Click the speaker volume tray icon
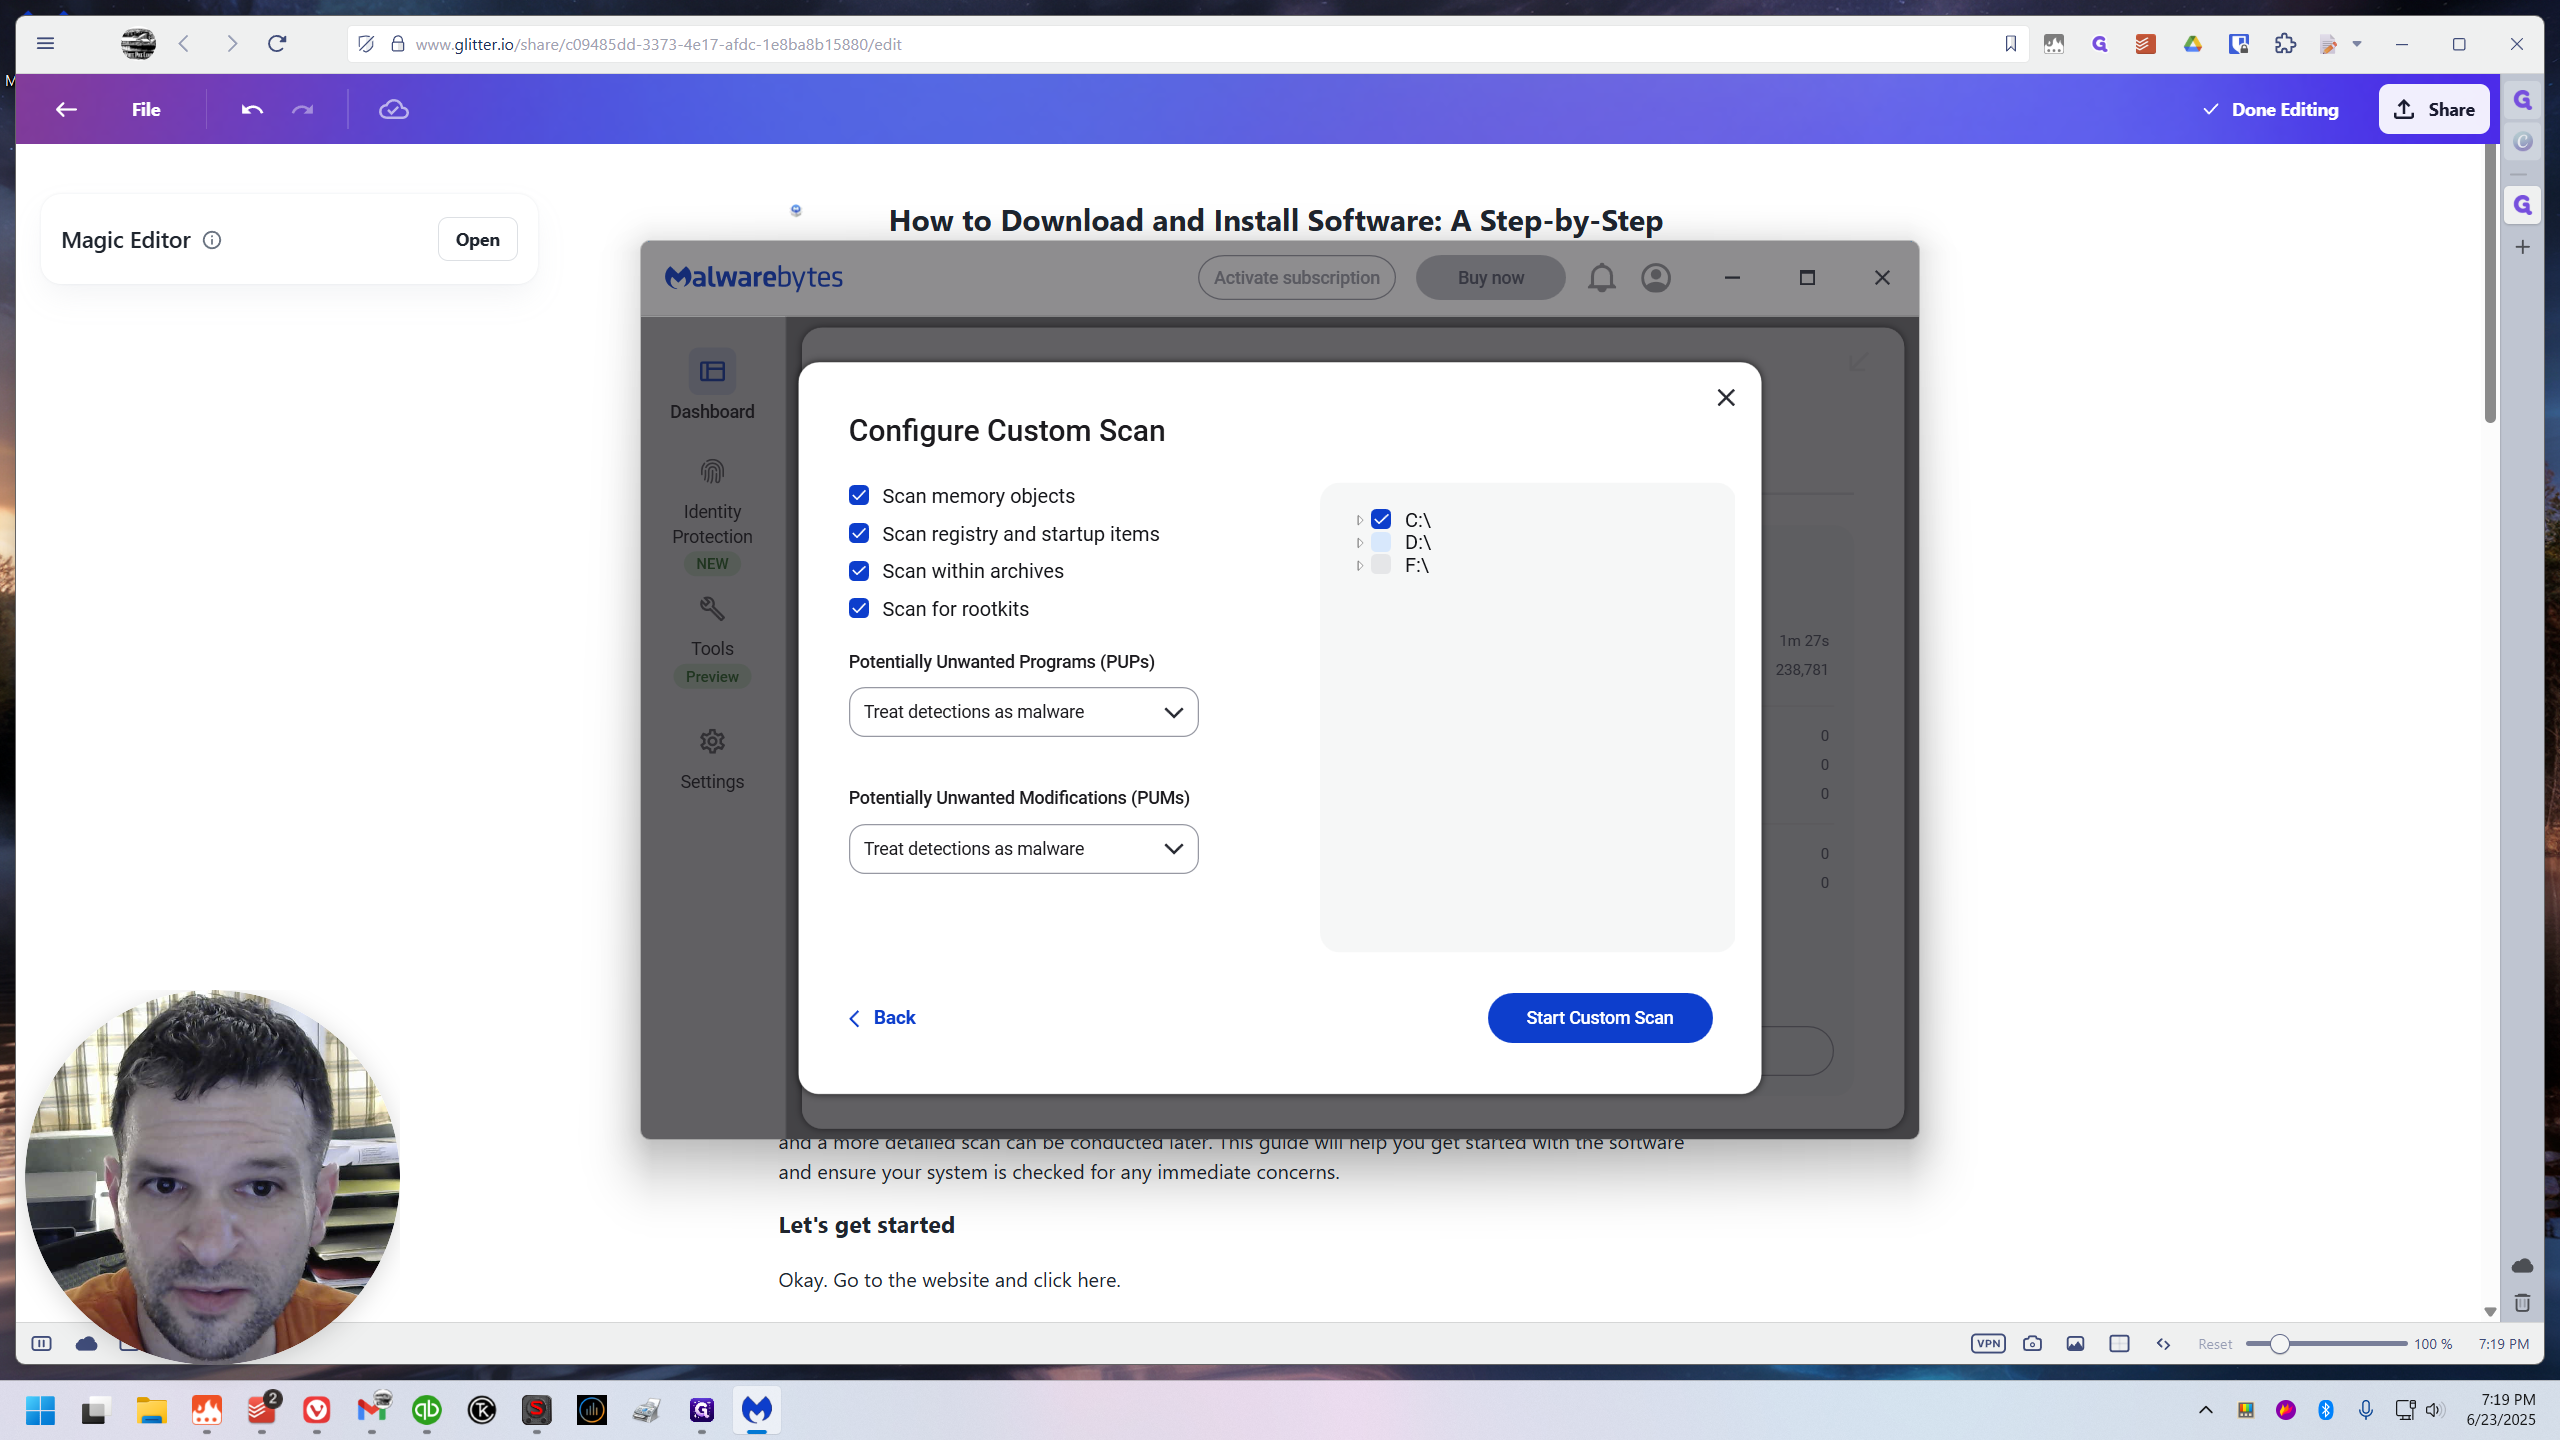The image size is (2560, 1440). (x=2435, y=1410)
